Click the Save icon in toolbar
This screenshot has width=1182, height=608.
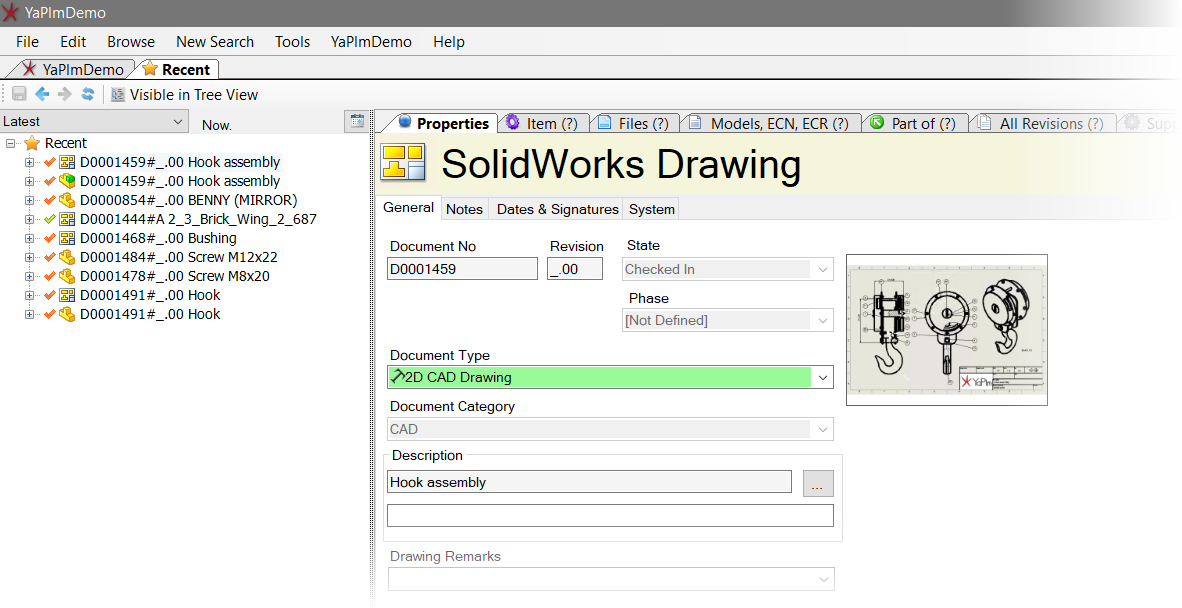pos(20,94)
